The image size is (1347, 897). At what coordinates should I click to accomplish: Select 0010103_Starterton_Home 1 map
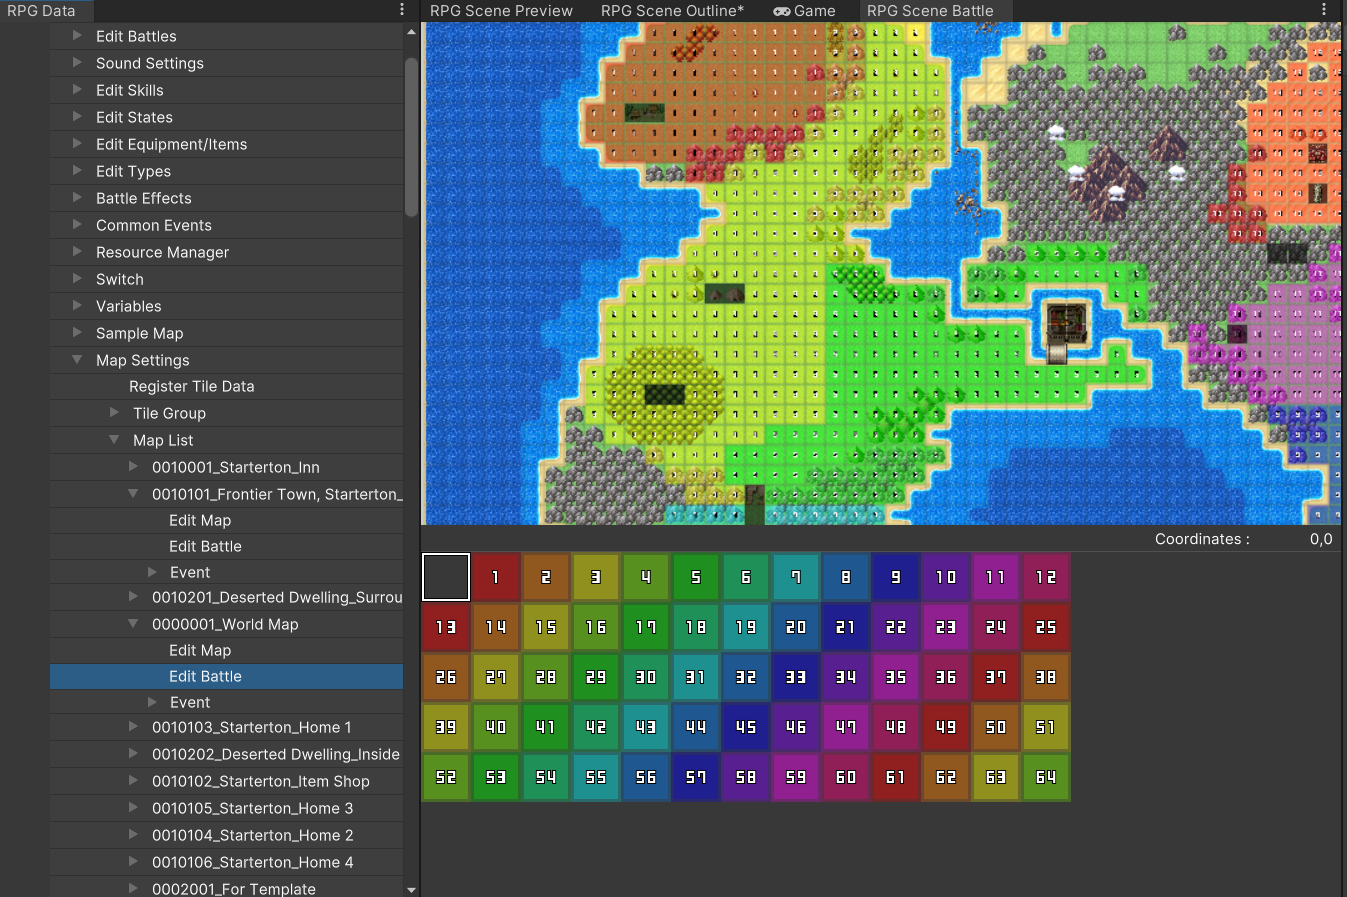(226, 727)
